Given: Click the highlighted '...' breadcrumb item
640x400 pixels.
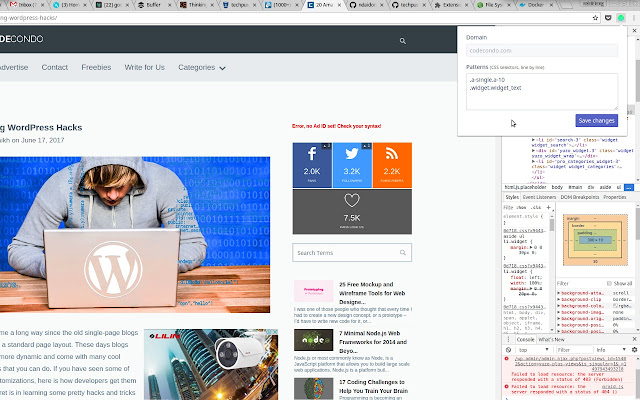Looking at the screenshot, I should [x=629, y=187].
